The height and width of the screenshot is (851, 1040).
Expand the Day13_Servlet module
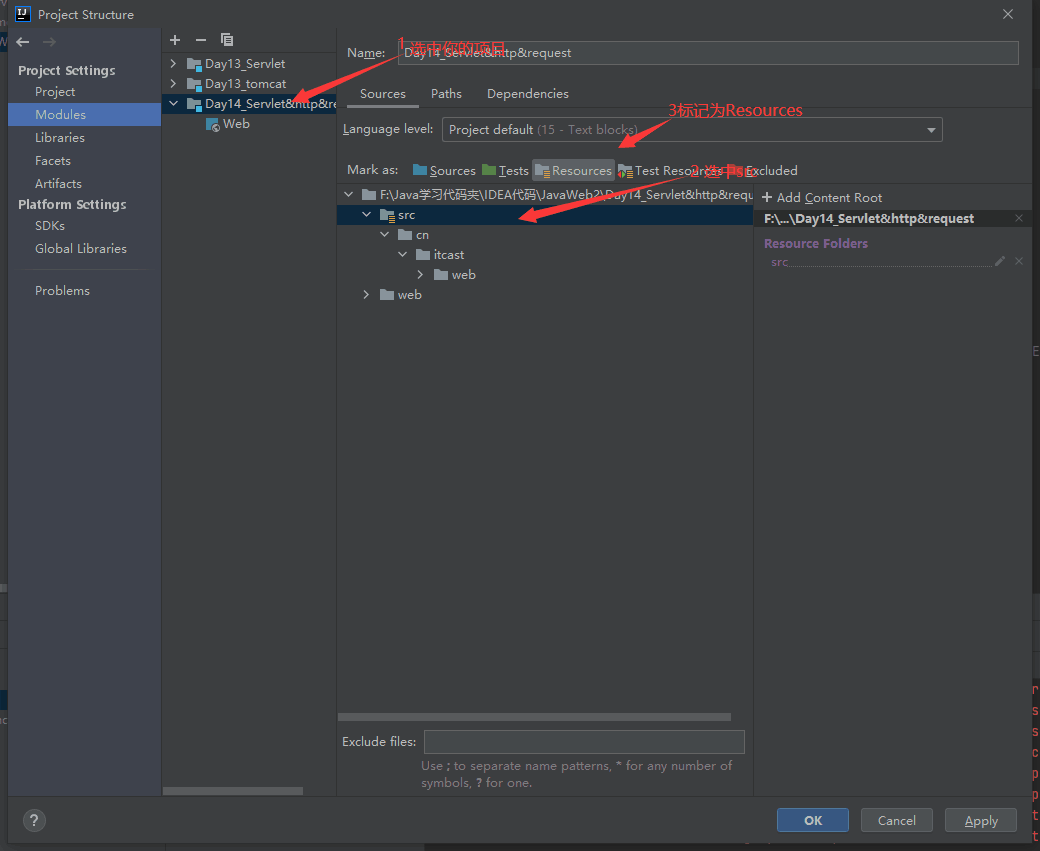[x=173, y=64]
